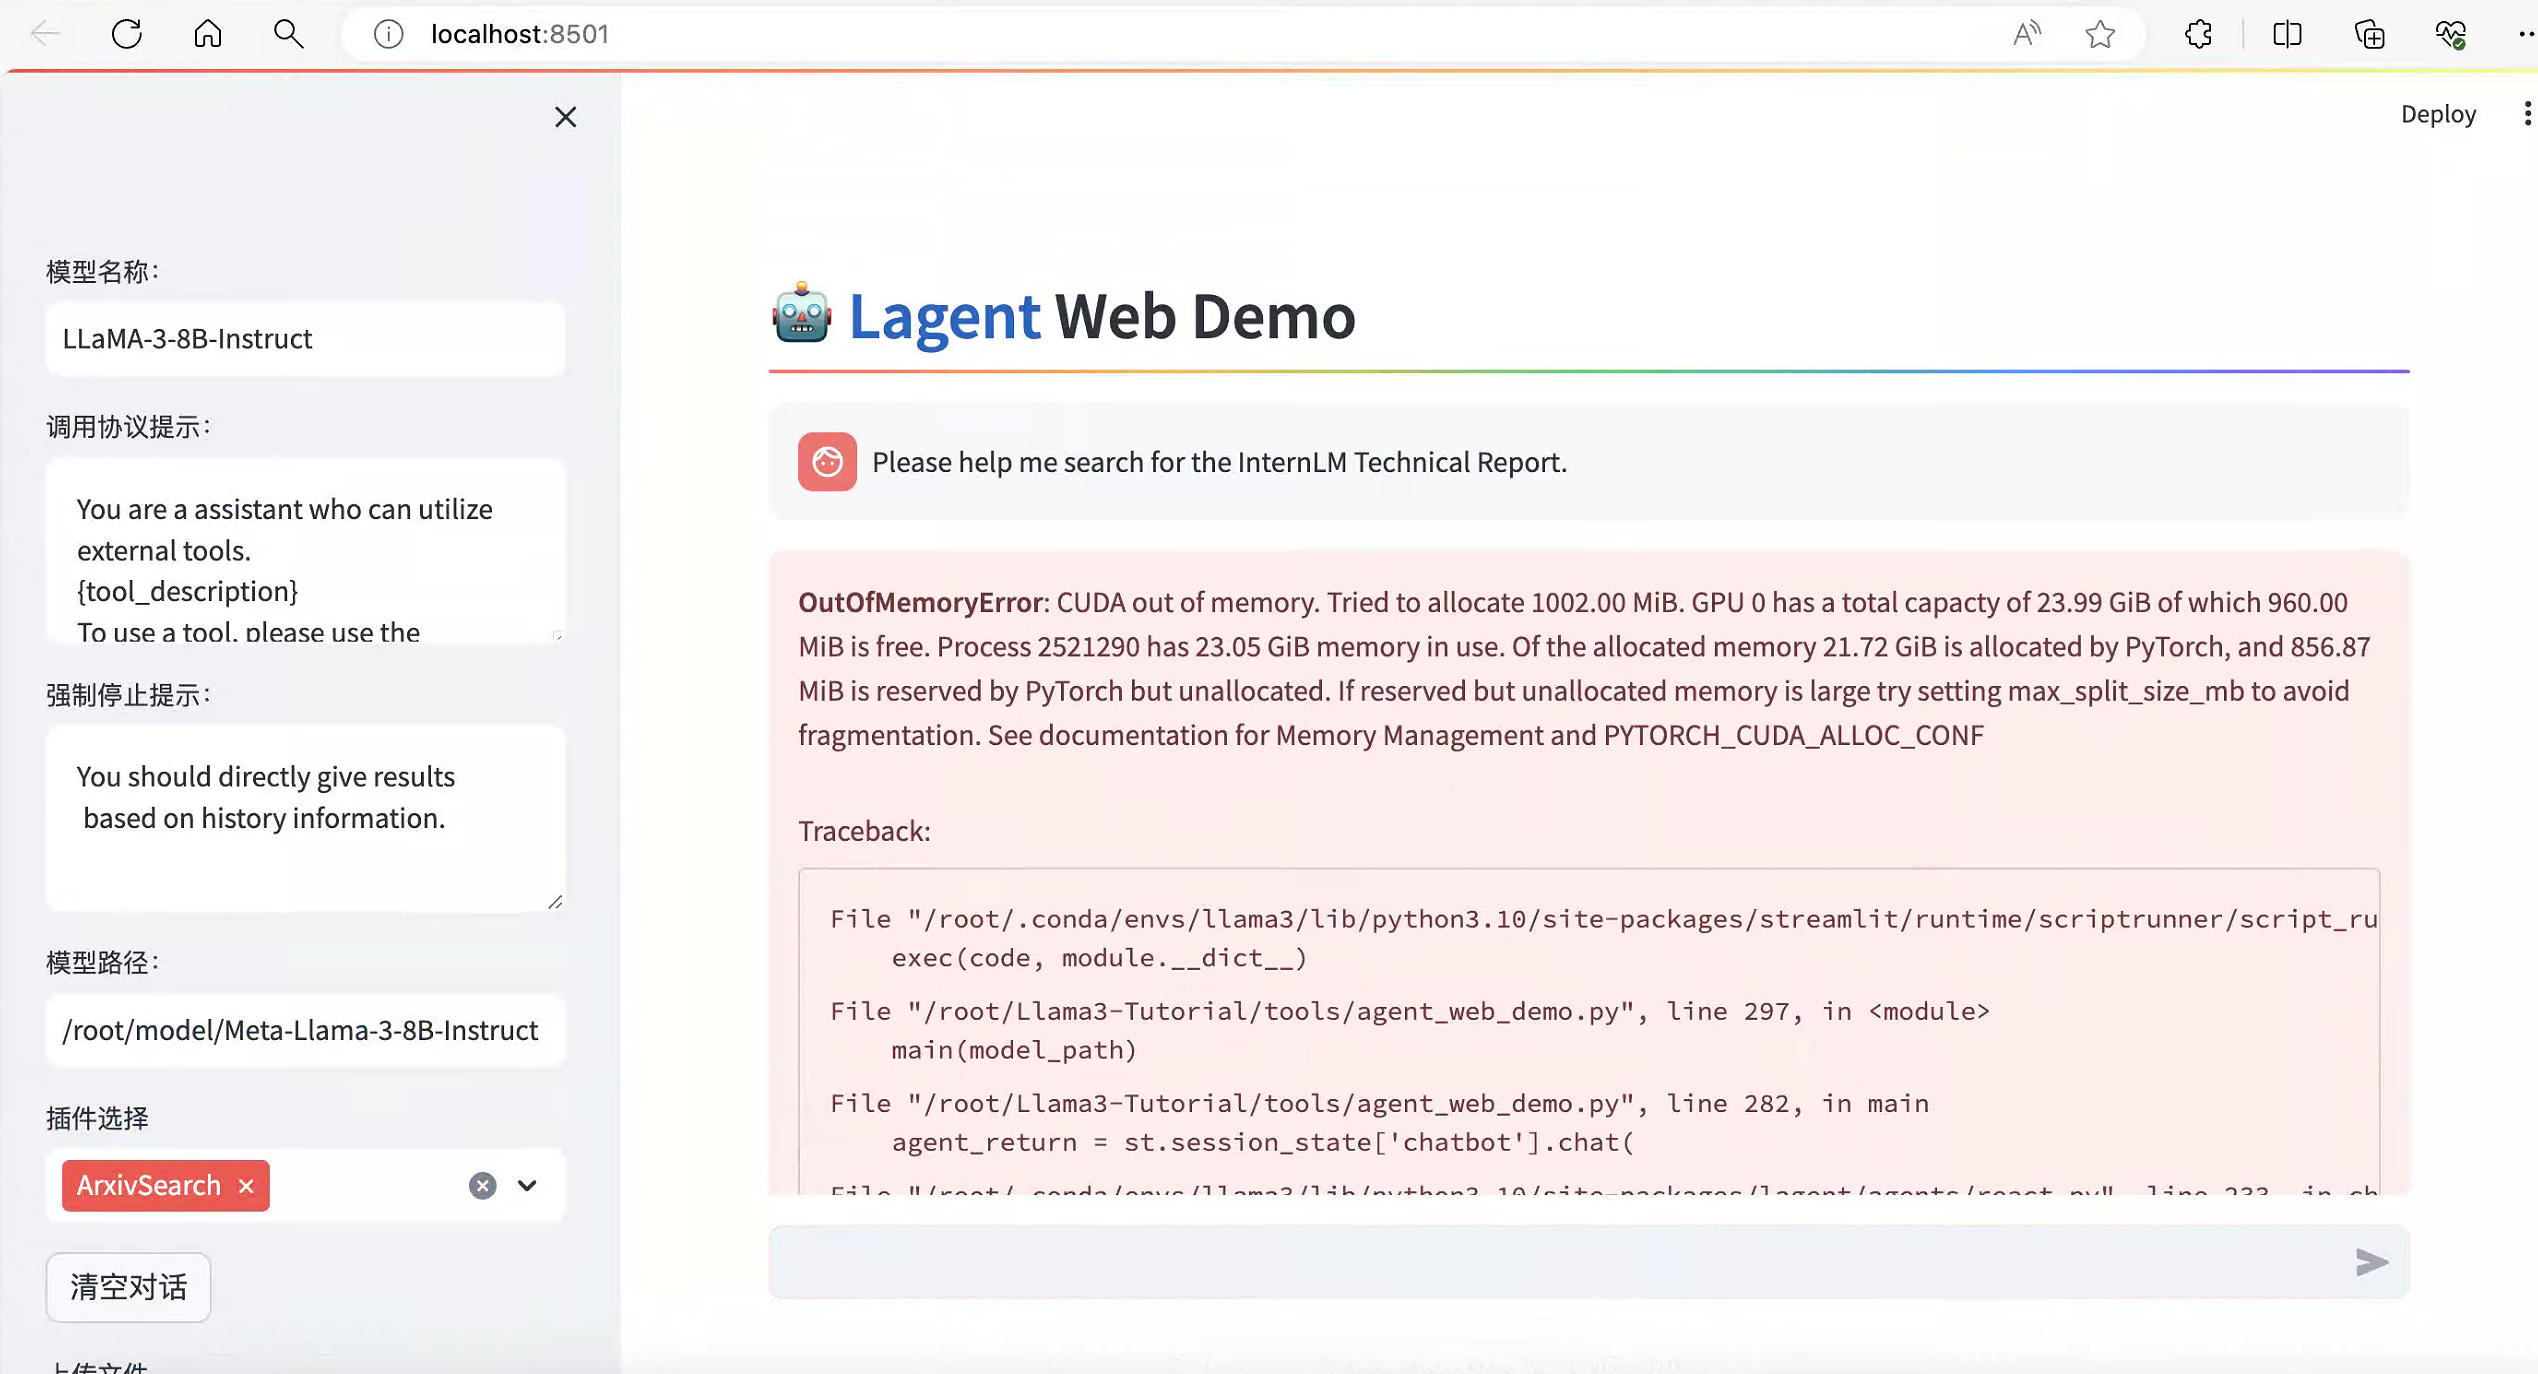This screenshot has height=1374, width=2538.
Task: Expand the browser overflow menu
Action: (x=2524, y=34)
